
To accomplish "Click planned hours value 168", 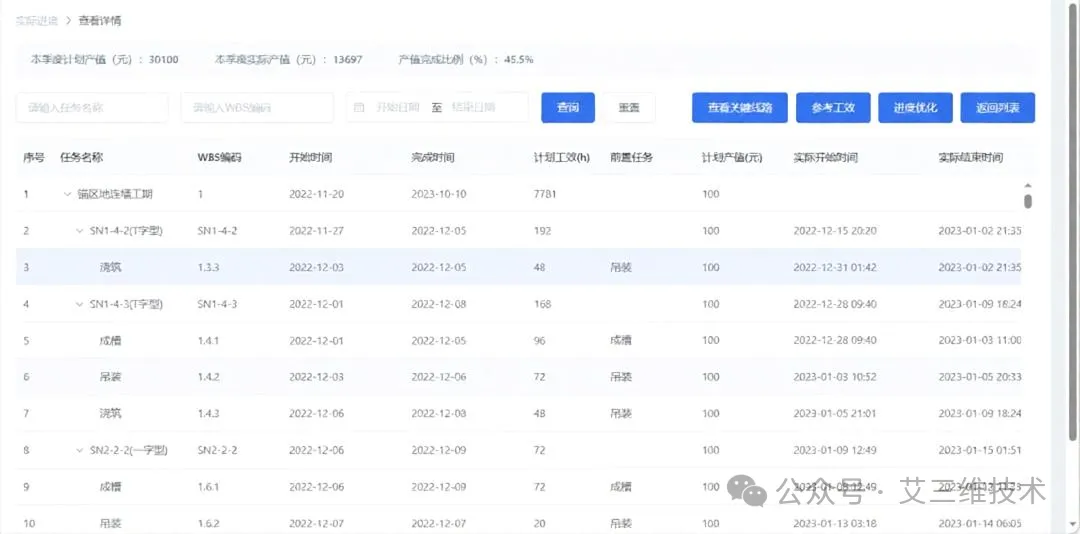I will pos(542,304).
